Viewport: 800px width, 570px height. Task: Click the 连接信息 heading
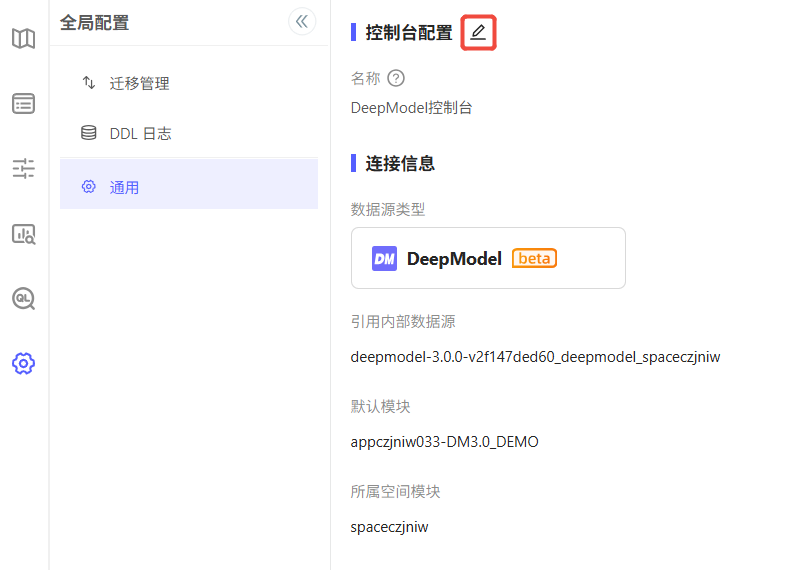click(400, 164)
